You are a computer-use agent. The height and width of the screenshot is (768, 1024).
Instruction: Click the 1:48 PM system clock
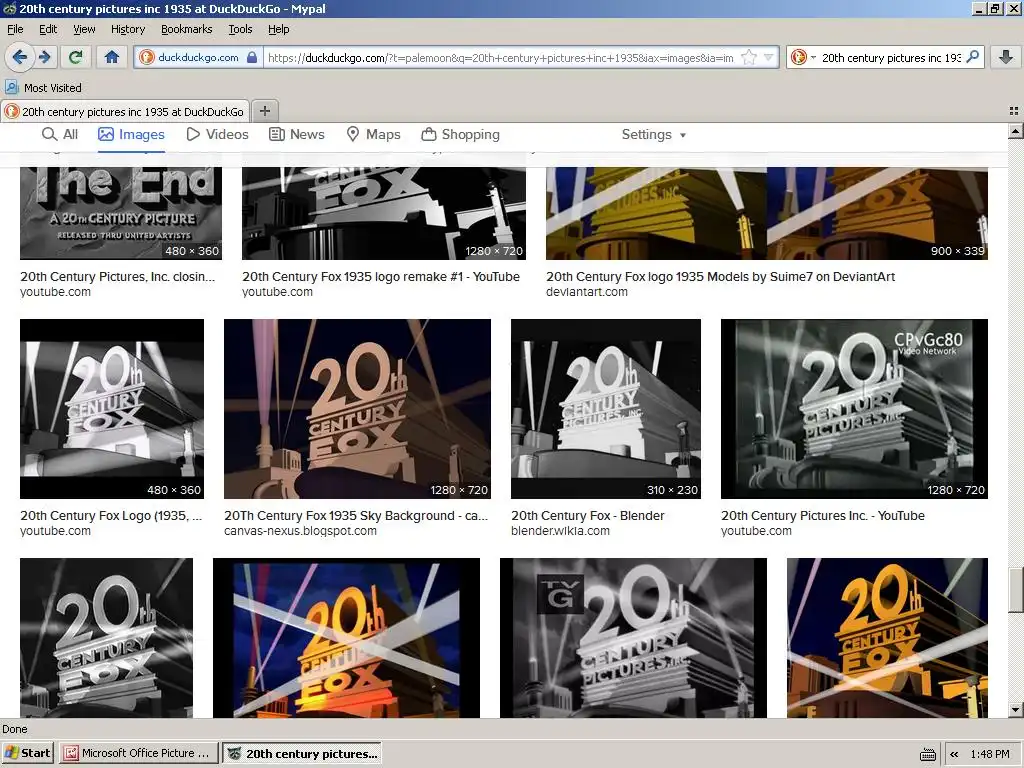[x=990, y=754]
